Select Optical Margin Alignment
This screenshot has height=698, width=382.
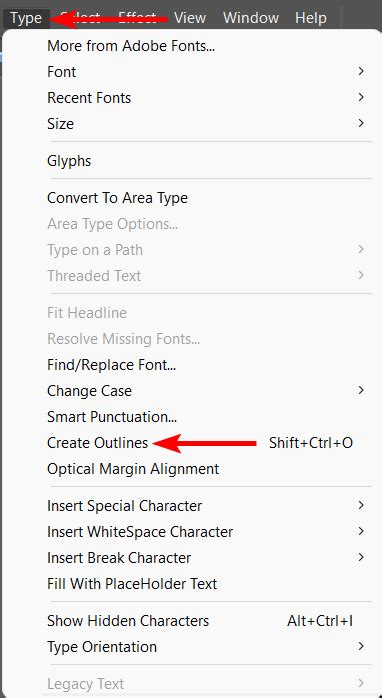pos(133,469)
